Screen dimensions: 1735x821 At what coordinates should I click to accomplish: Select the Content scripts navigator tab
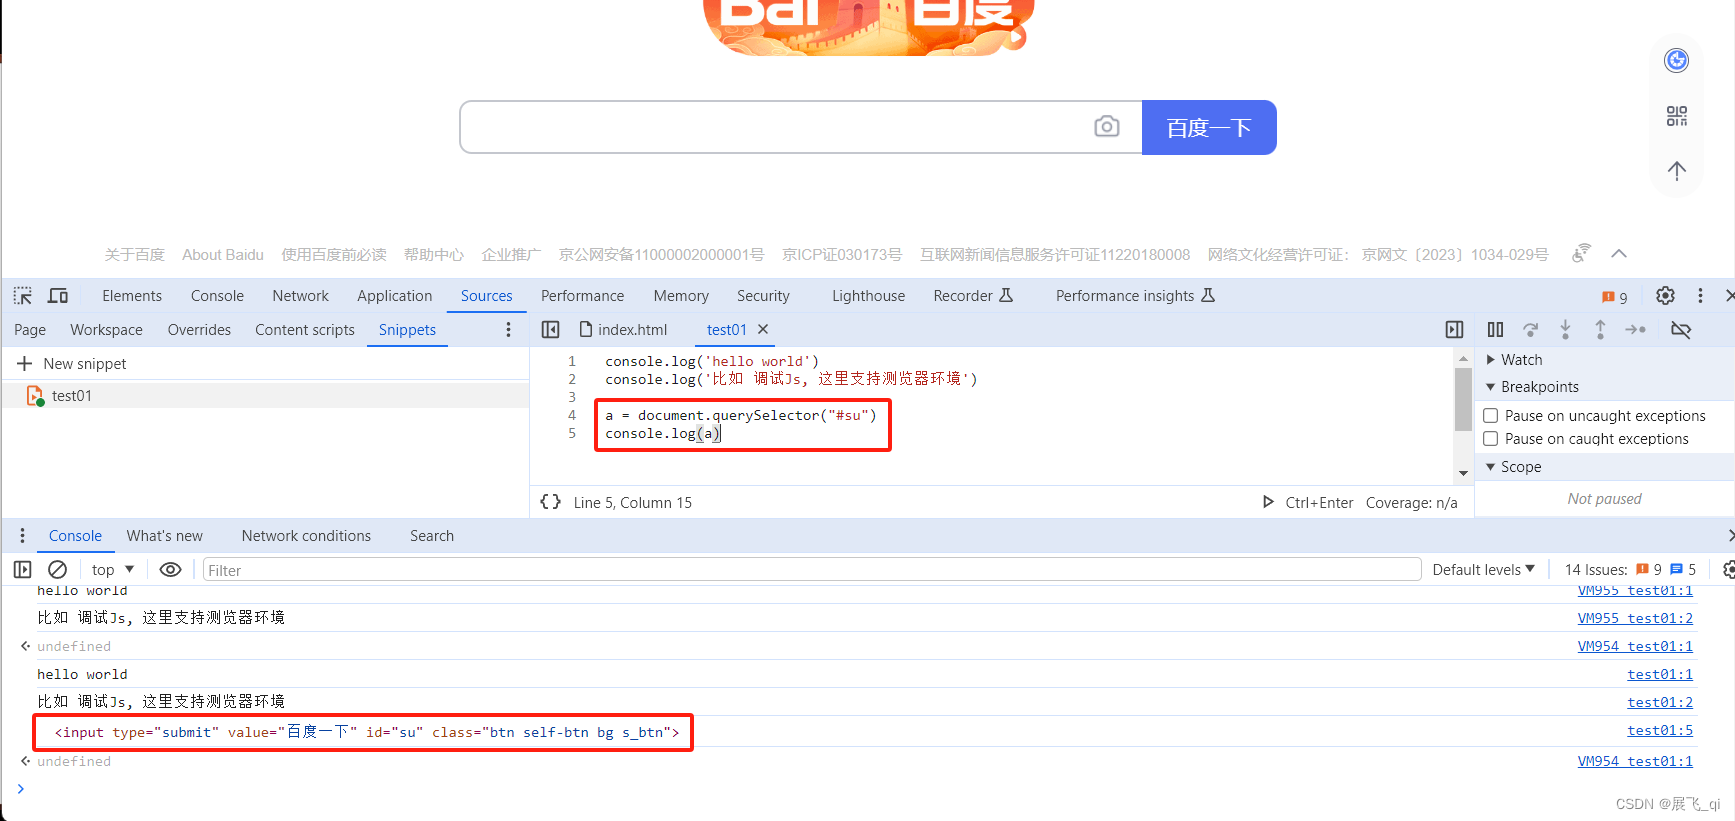pyautogui.click(x=305, y=330)
